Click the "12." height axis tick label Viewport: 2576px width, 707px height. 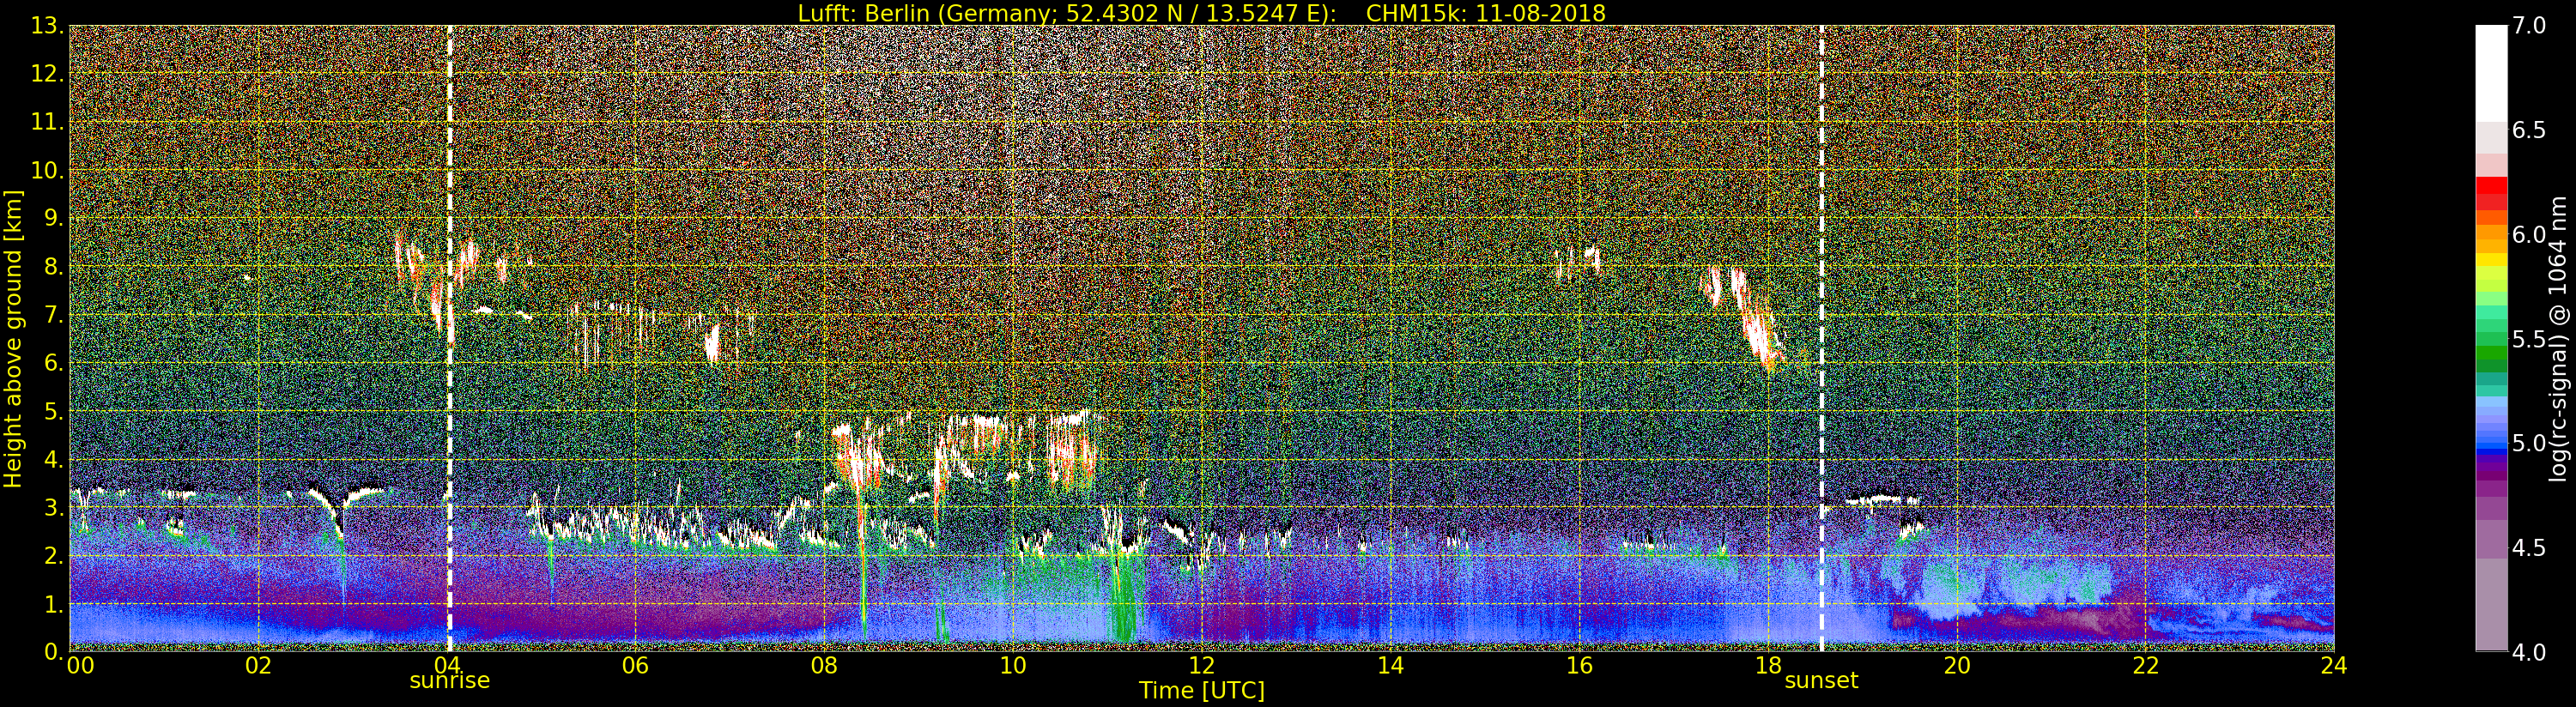(47, 75)
